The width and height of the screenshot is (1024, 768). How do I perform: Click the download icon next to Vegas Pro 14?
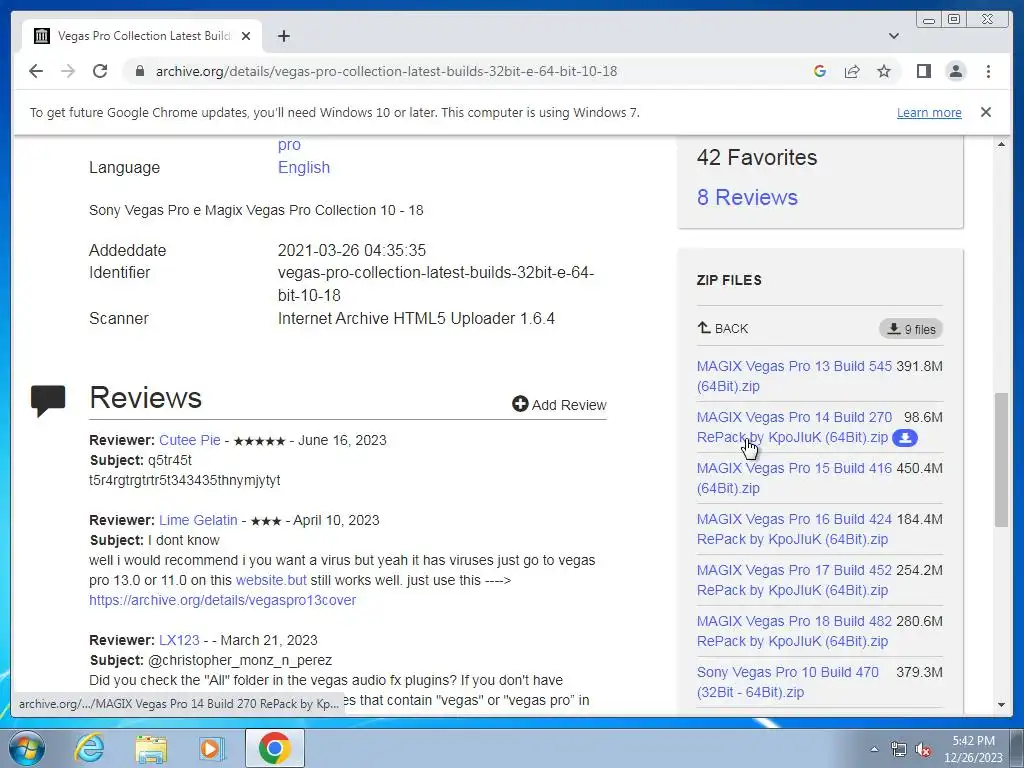coord(905,438)
